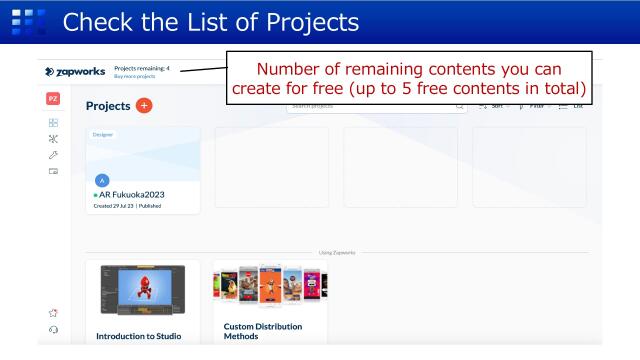This screenshot has height=360, width=640.
Task: Click the Introduction to Studio title
Action: tap(139, 336)
